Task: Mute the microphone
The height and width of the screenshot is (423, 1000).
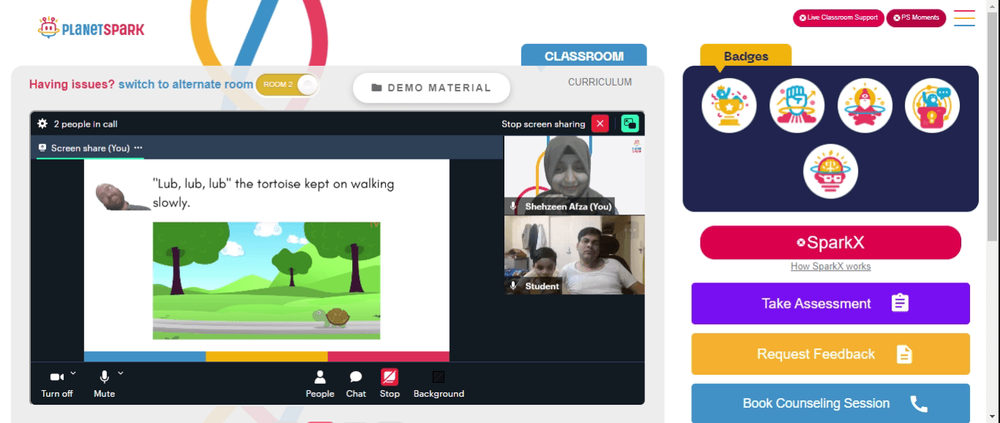Action: point(104,385)
